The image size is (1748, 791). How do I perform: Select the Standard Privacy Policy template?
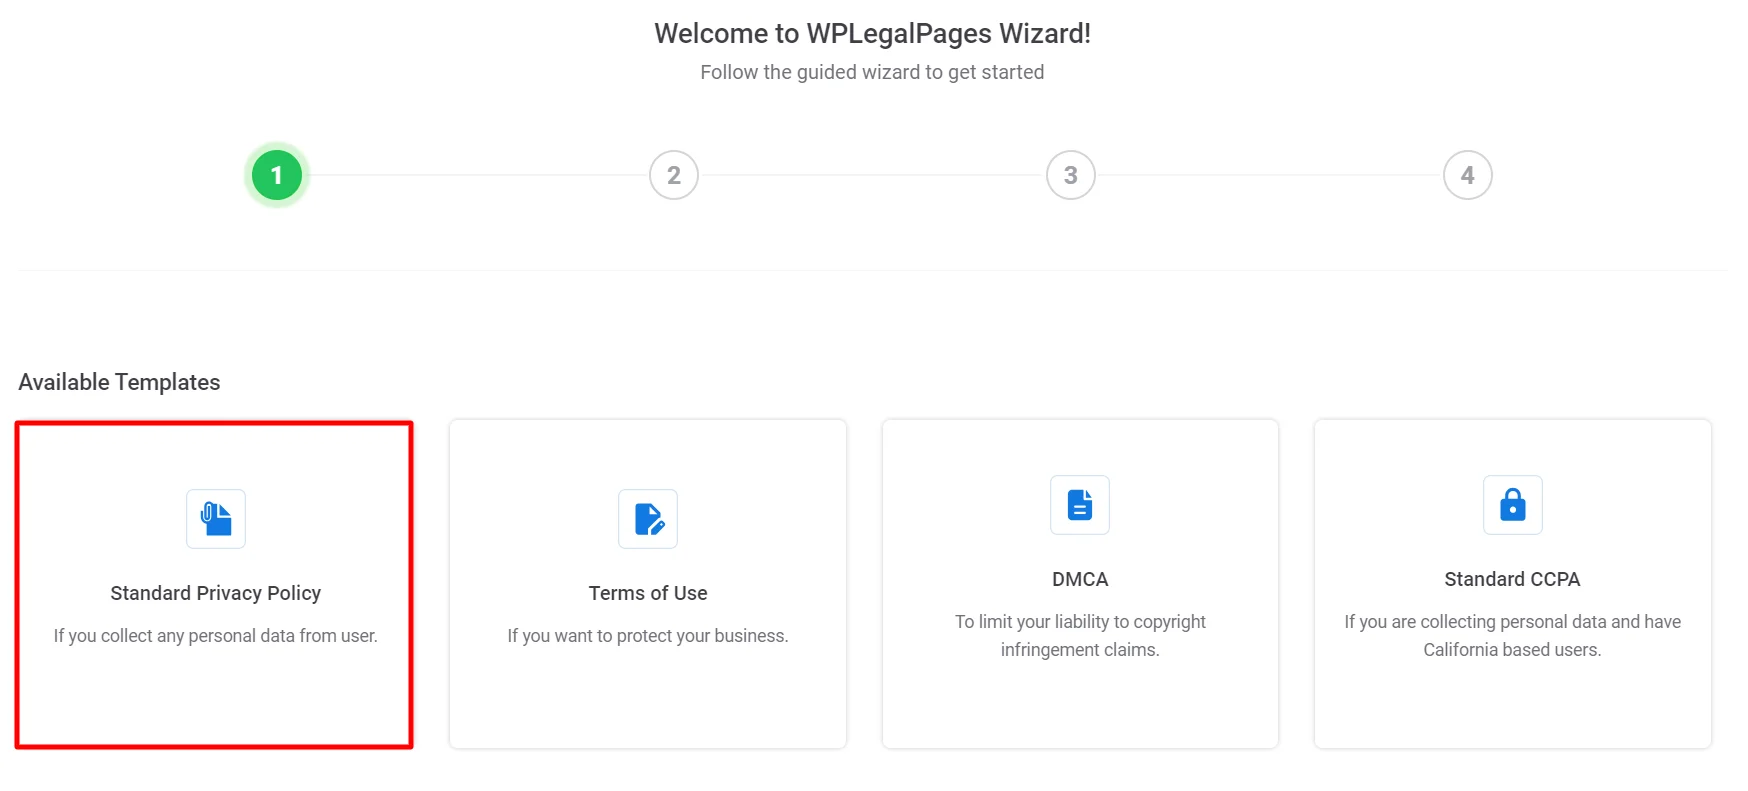tap(214, 584)
